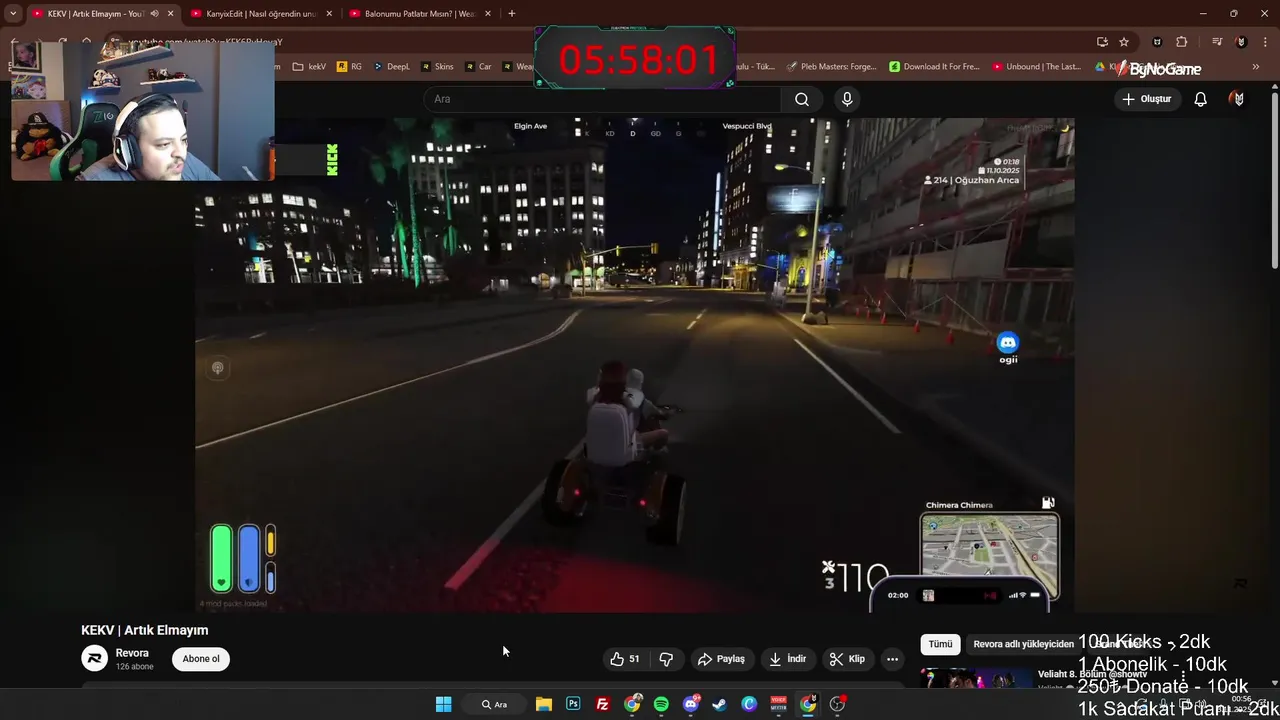Open the media control toolbar icon

[x=1217, y=42]
